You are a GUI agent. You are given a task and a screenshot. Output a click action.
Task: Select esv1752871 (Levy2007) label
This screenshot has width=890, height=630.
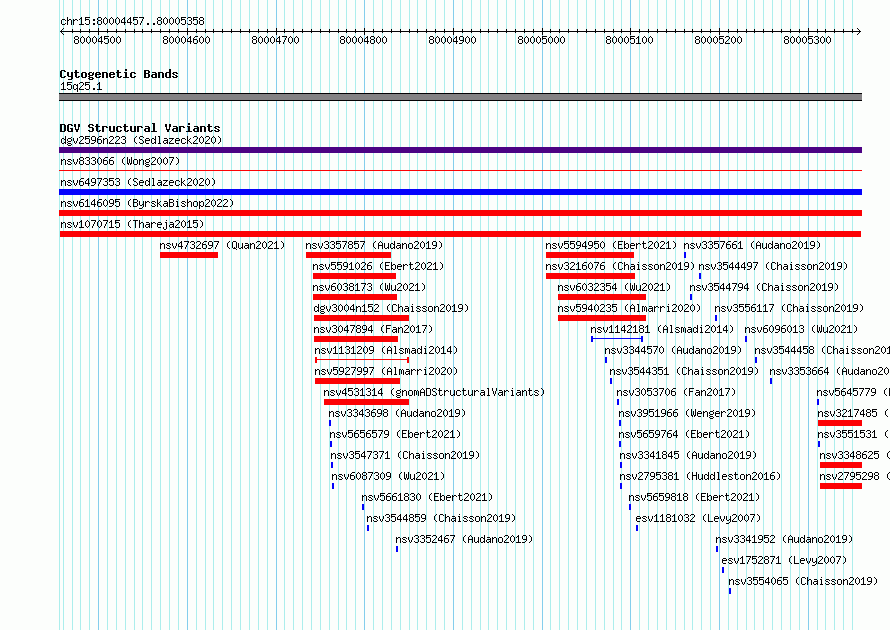click(x=784, y=560)
